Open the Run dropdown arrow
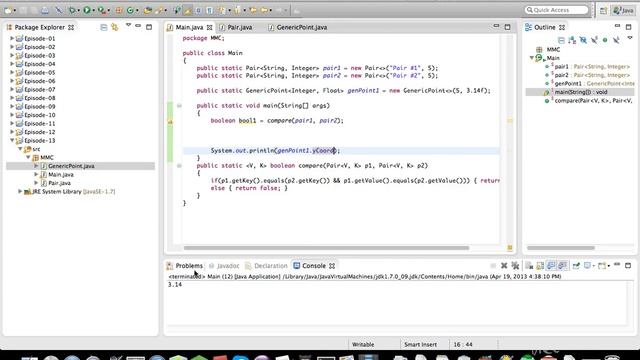This screenshot has width=640, height=360. tap(93, 10)
